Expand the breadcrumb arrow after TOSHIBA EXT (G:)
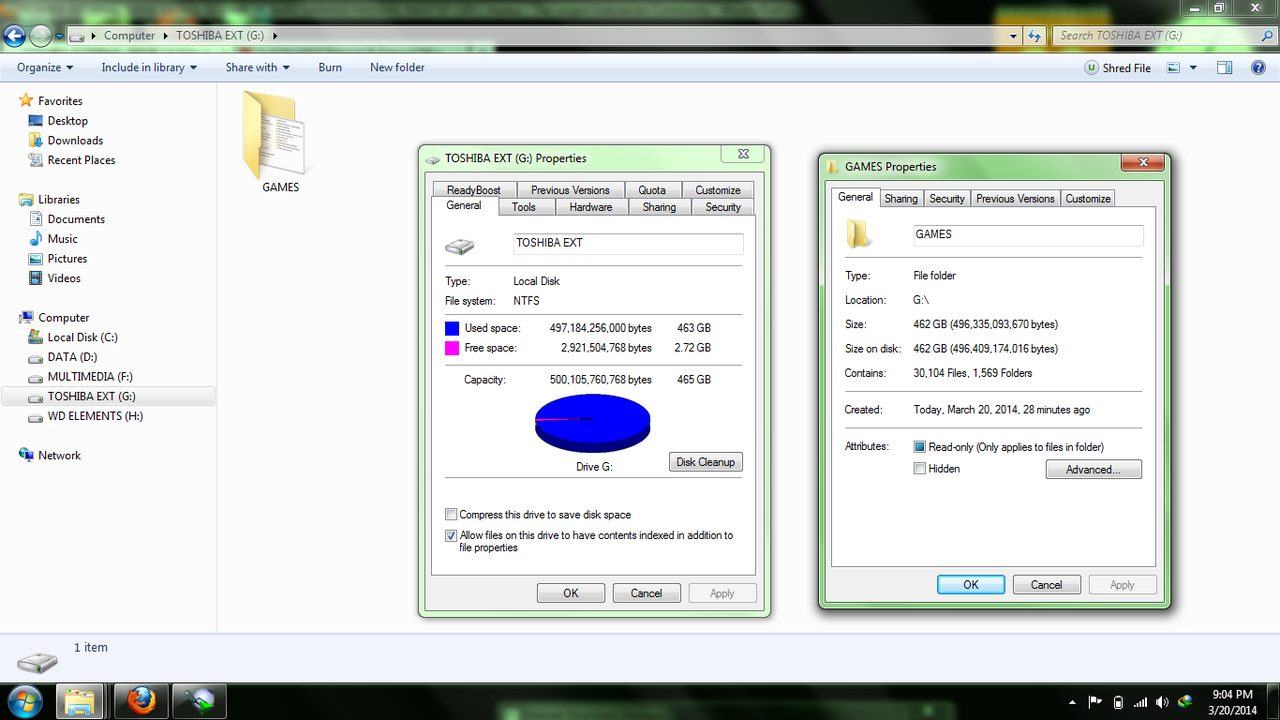Screen dimensions: 1280x720 [274, 36]
